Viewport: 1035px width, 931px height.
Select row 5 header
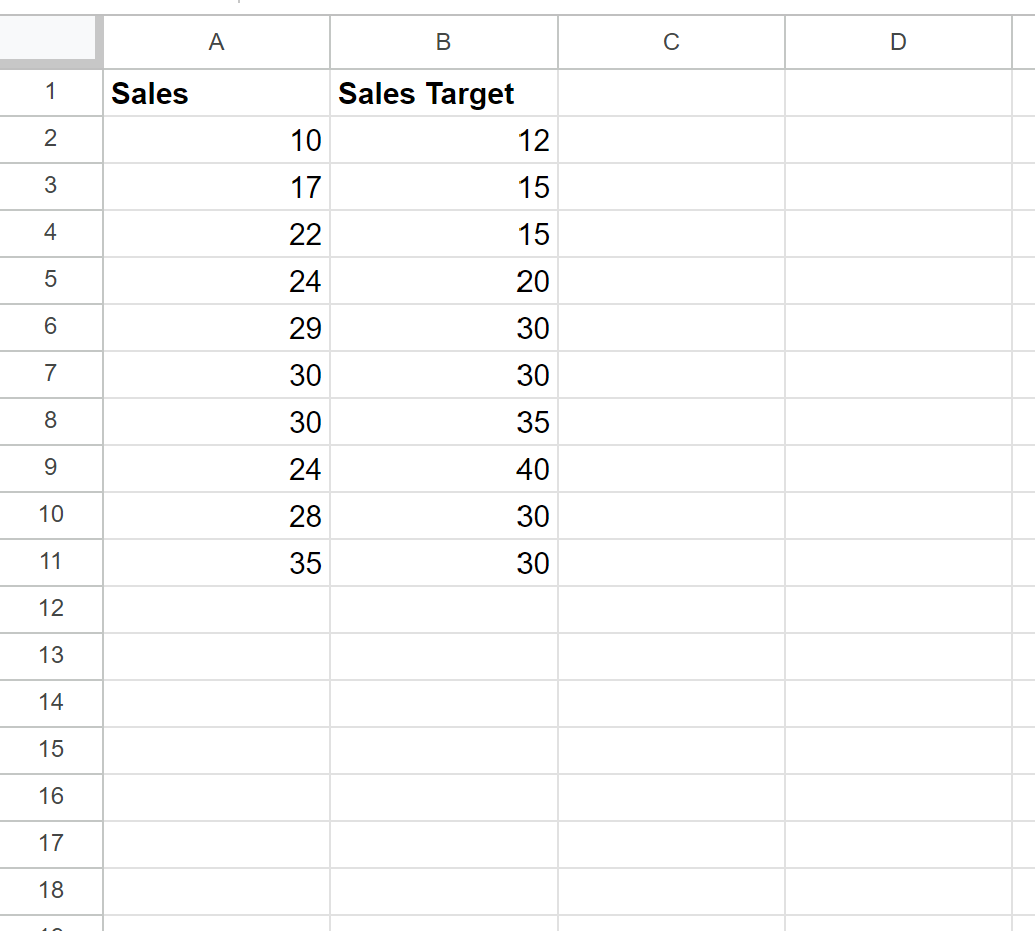pyautogui.click(x=51, y=280)
